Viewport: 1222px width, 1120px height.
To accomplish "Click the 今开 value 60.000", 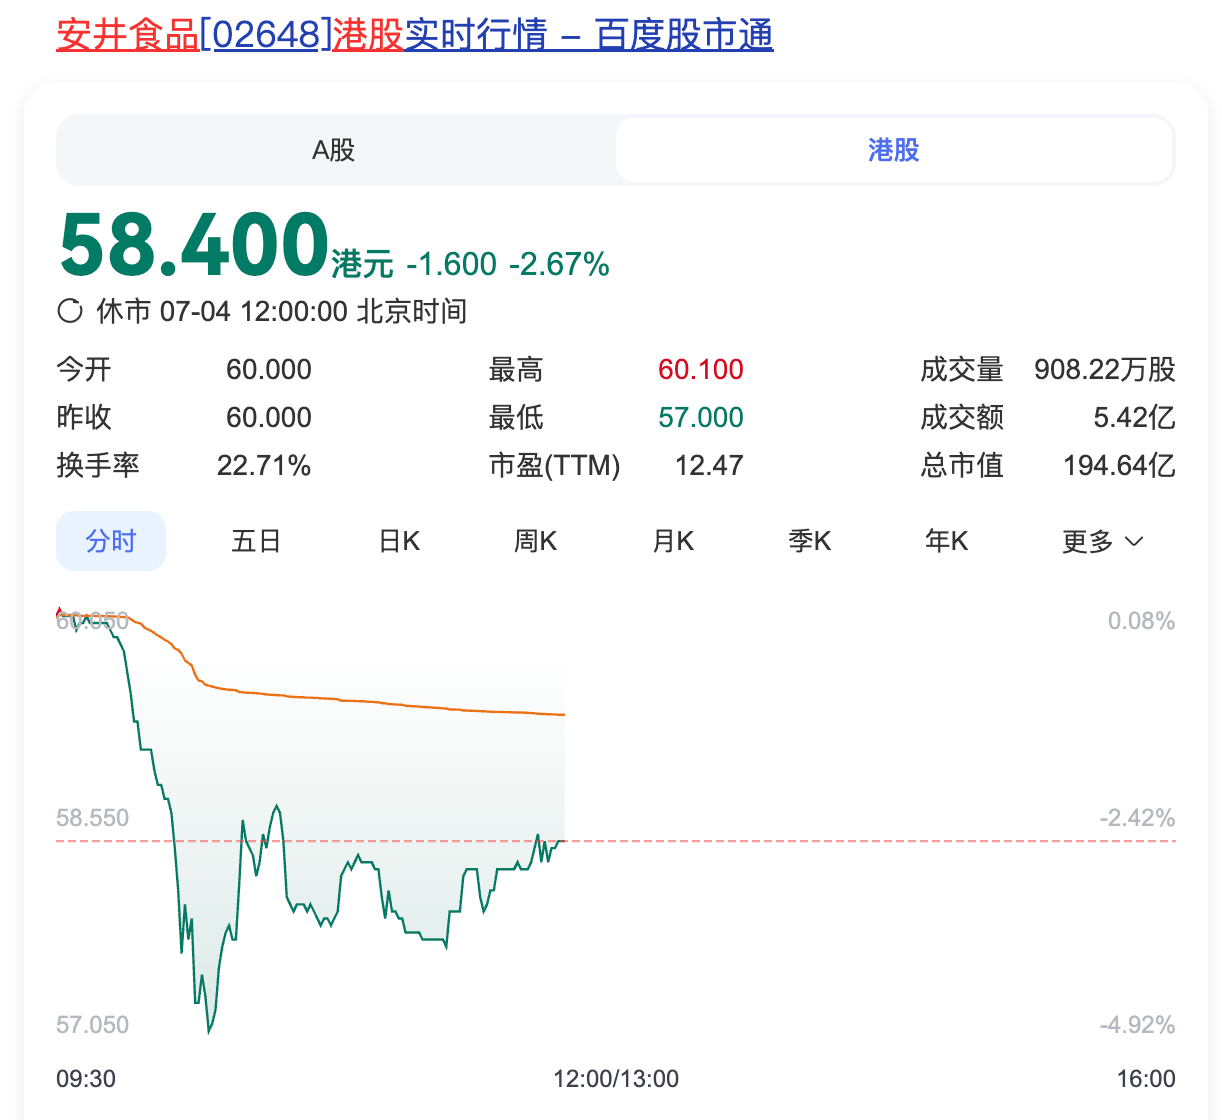I will click(269, 369).
